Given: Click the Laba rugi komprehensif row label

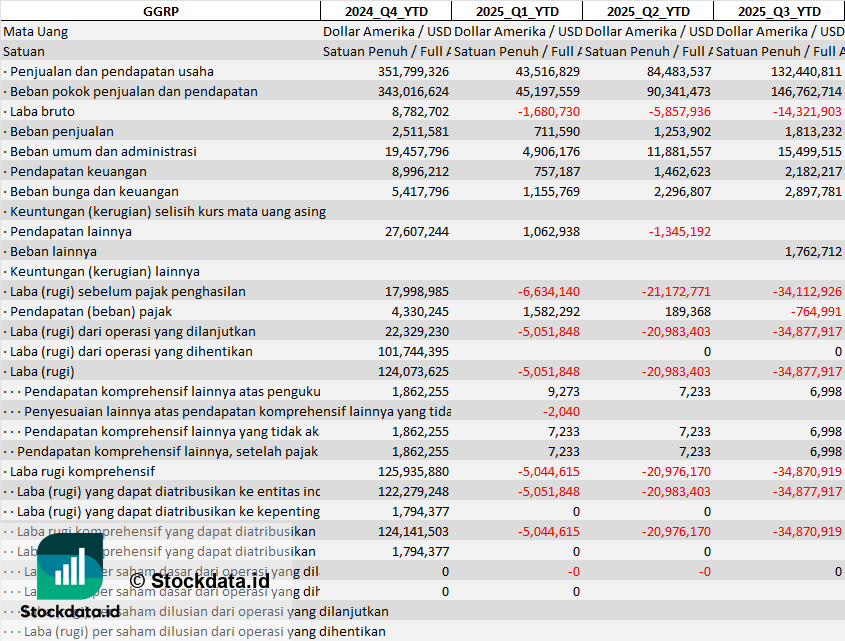Looking at the screenshot, I should (x=81, y=471).
